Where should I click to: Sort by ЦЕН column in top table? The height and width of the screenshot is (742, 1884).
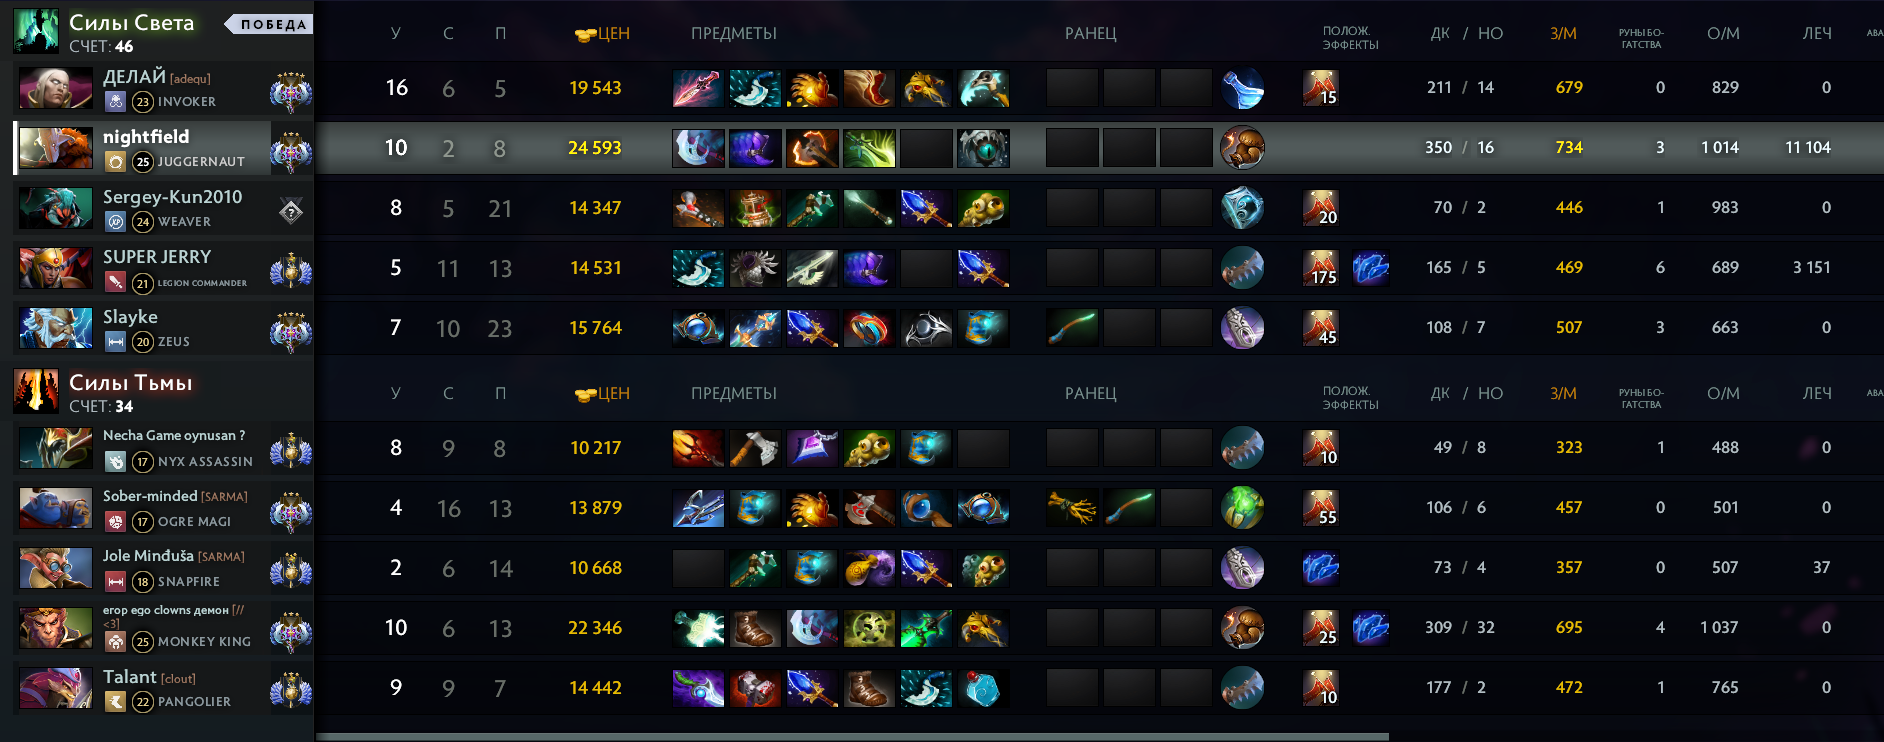pos(602,33)
